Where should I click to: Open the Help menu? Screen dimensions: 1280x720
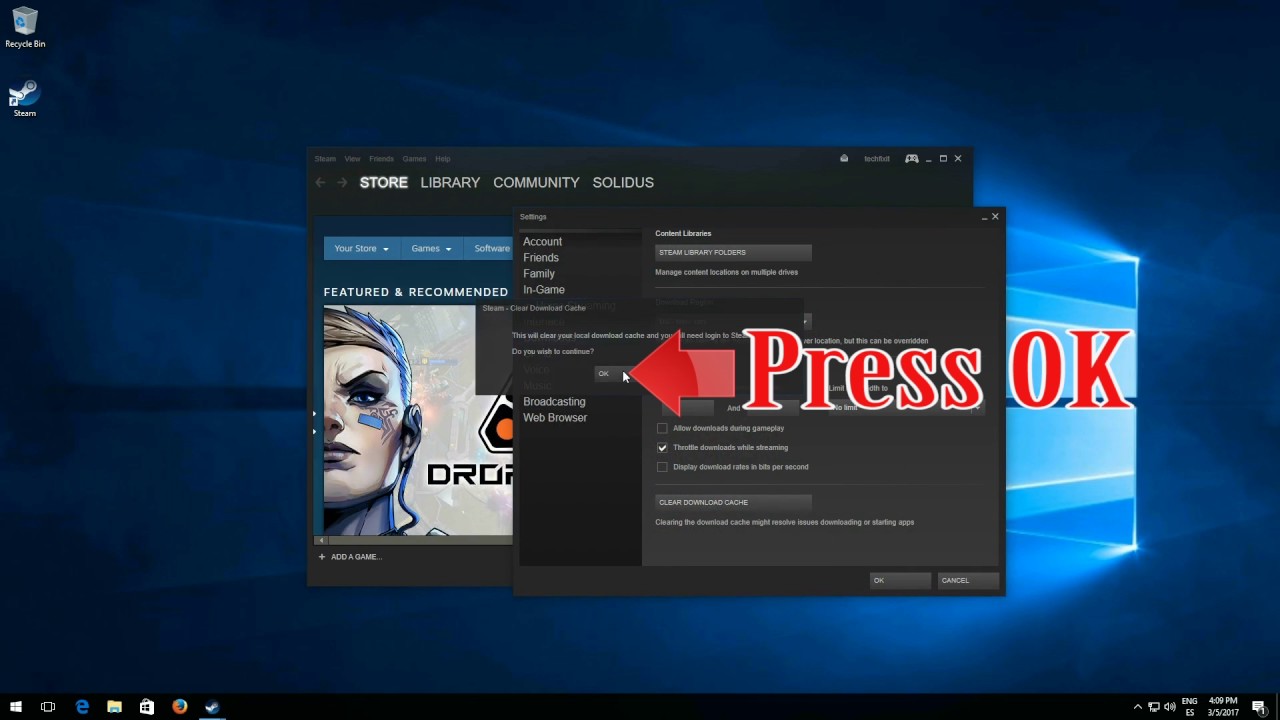click(x=442, y=159)
